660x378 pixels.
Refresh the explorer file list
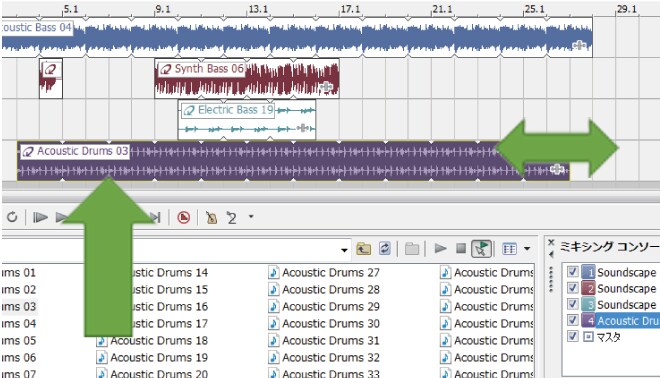pos(385,248)
